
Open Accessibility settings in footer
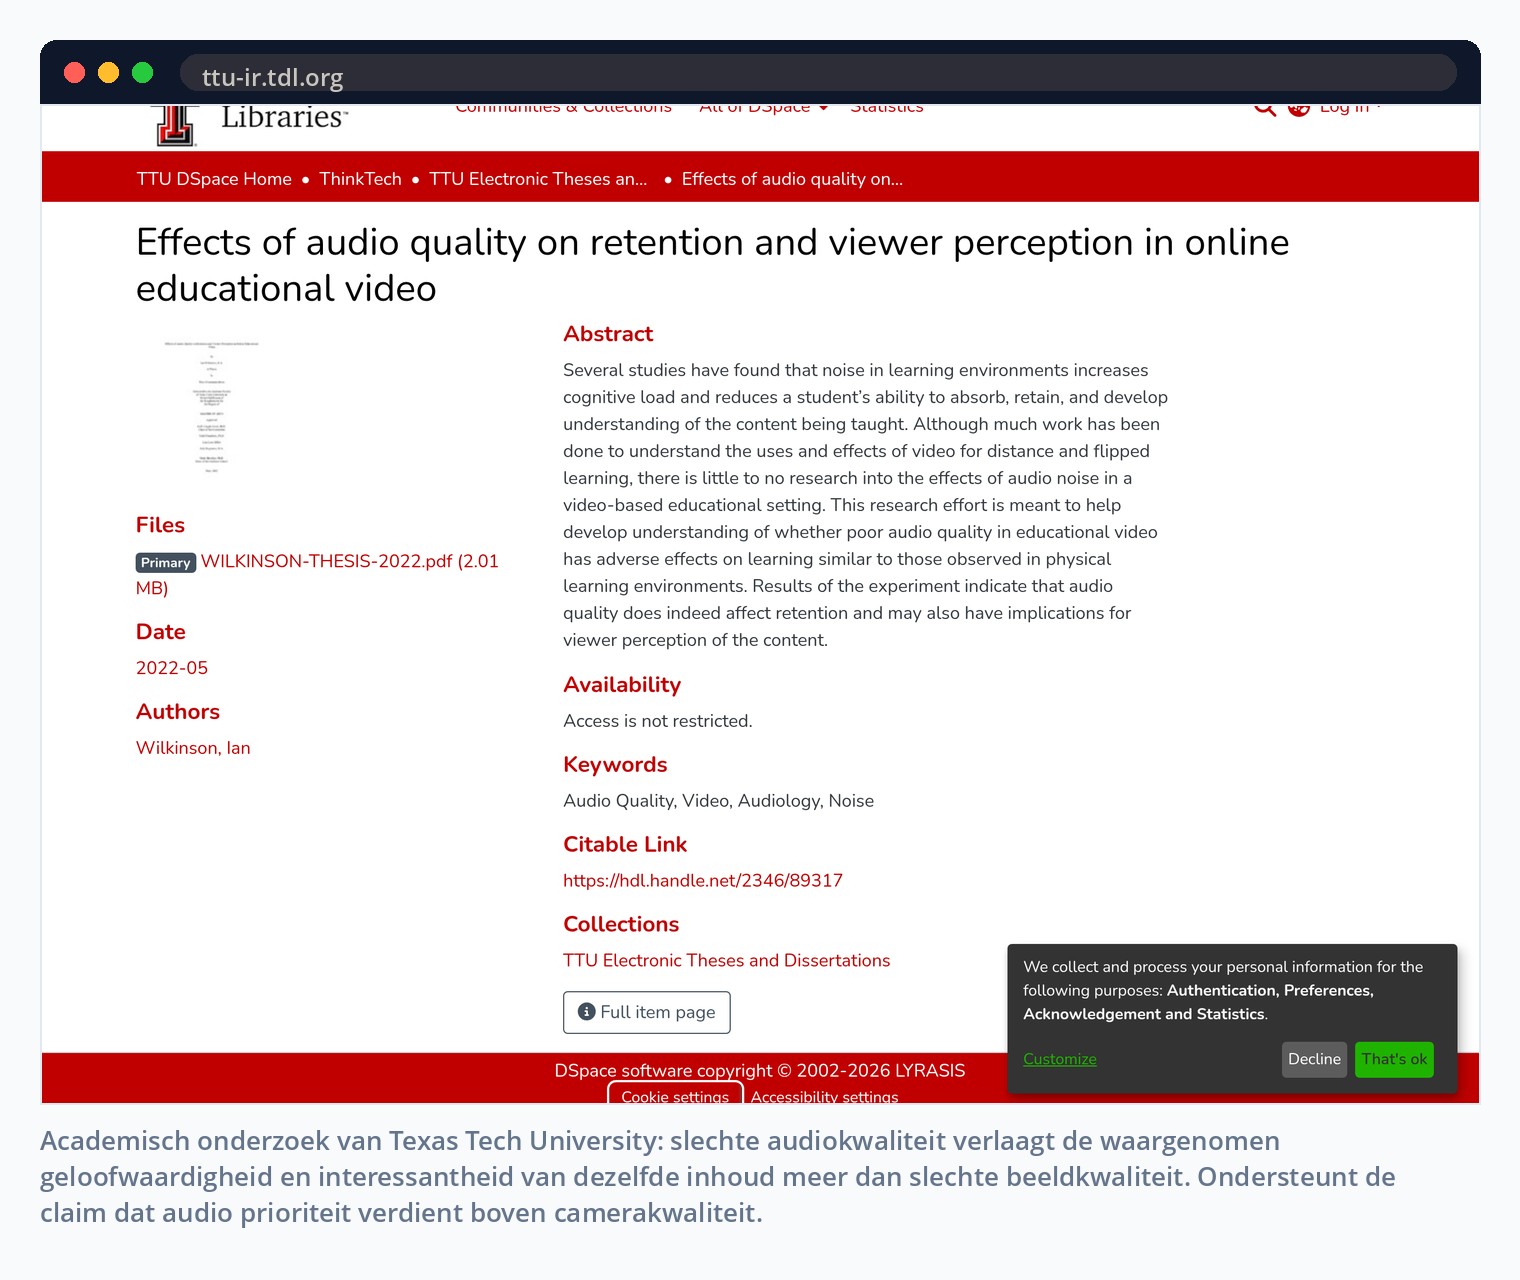coord(825,1097)
